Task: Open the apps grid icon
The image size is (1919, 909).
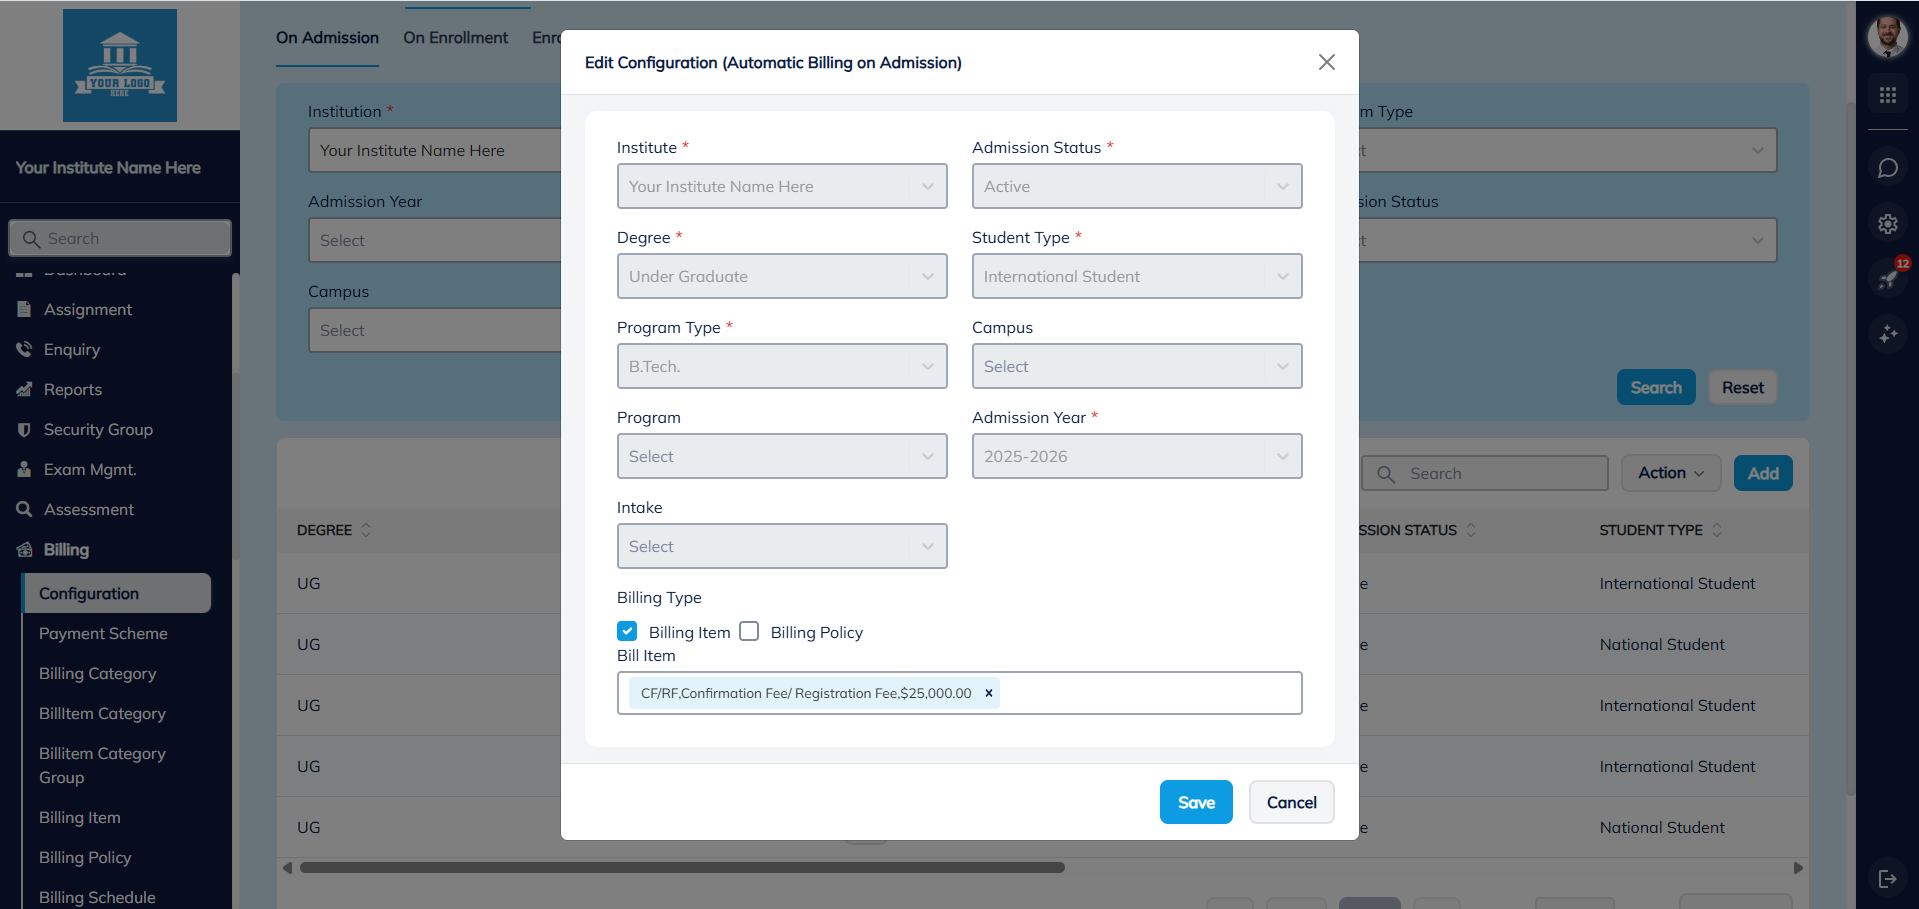Action: (1887, 95)
